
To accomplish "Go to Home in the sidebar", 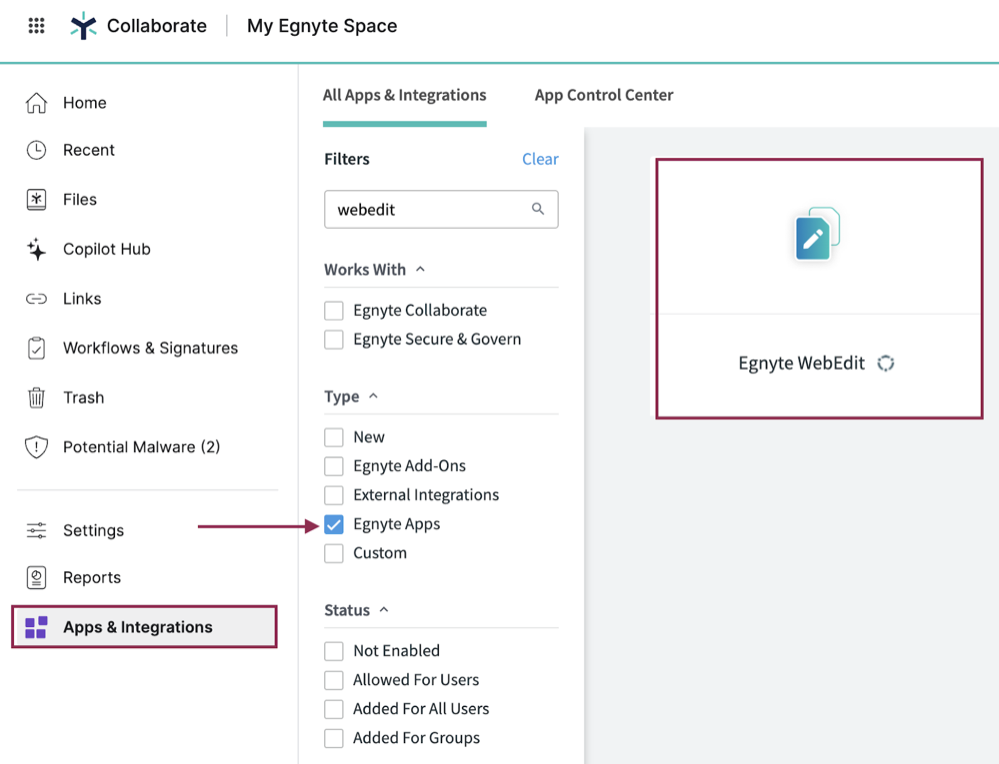I will pos(85,103).
